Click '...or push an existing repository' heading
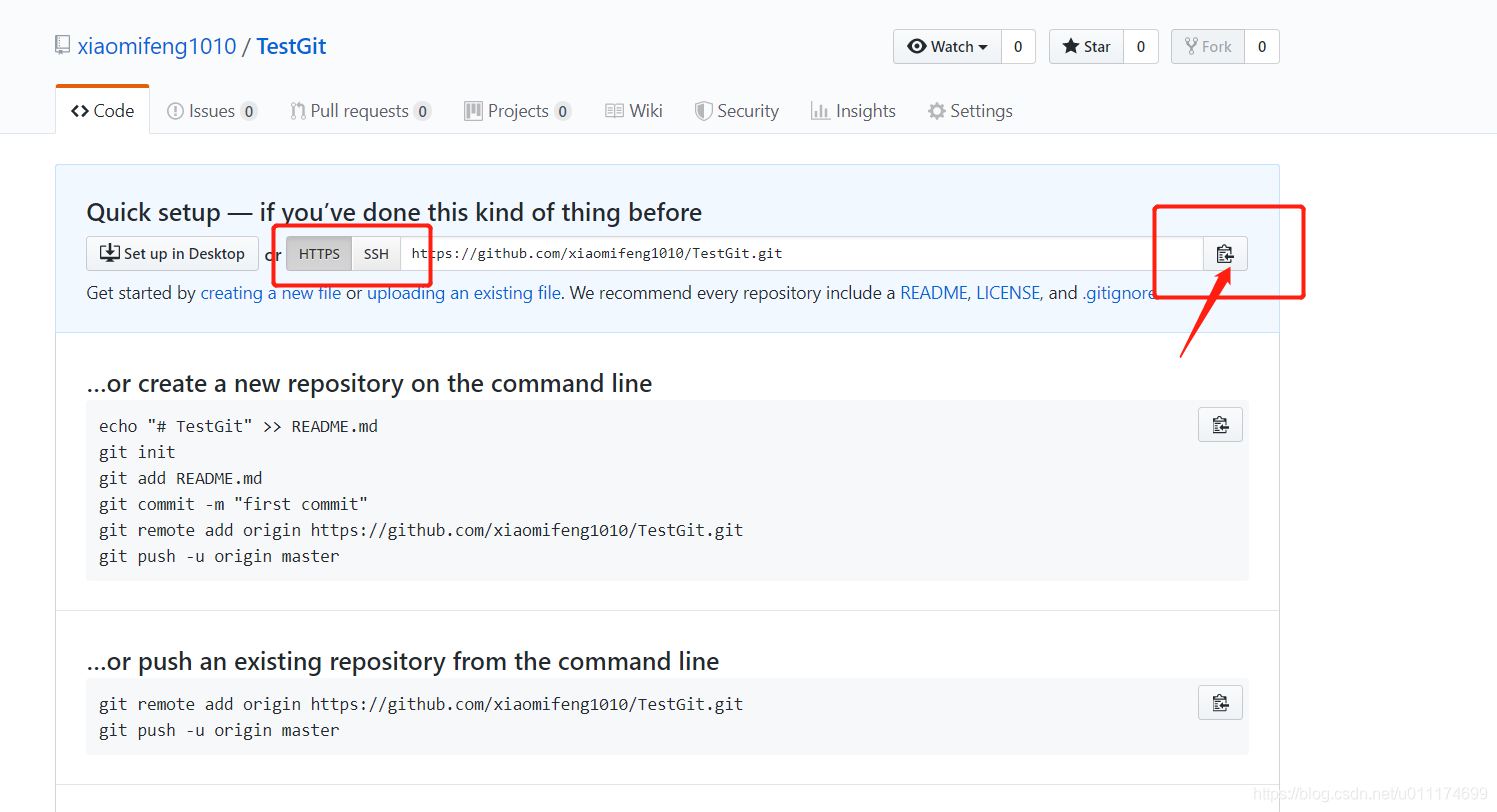 coord(403,661)
